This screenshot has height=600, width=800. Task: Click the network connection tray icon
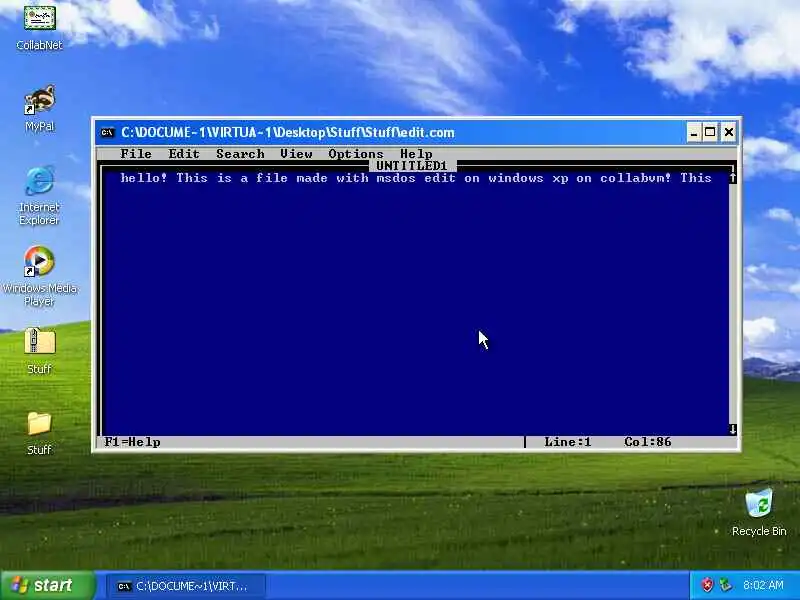point(725,585)
